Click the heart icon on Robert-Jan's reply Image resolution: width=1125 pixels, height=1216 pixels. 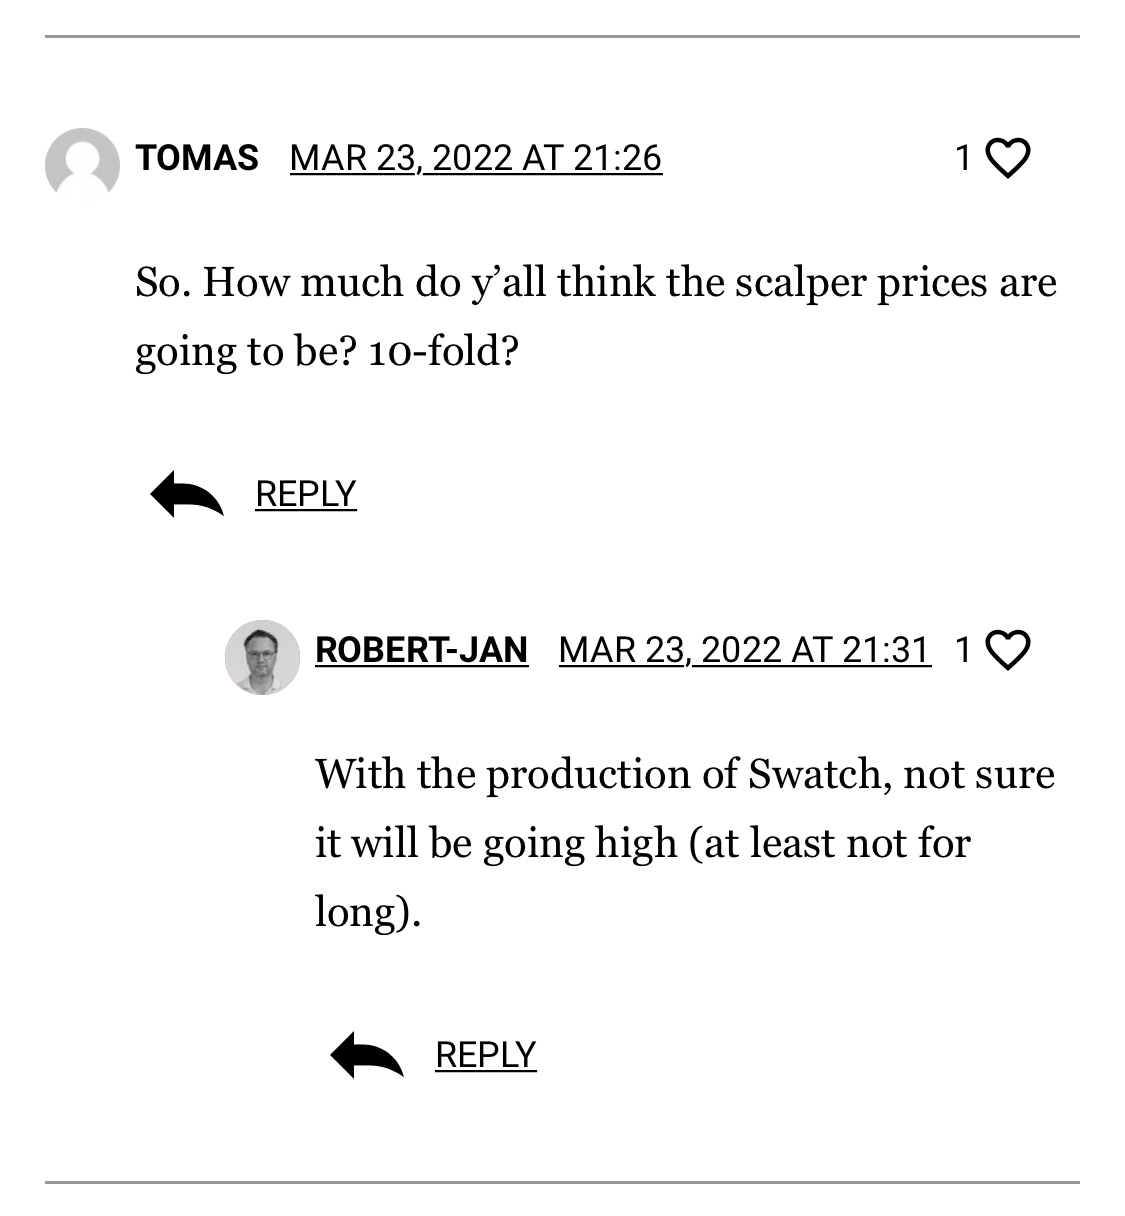(1008, 650)
